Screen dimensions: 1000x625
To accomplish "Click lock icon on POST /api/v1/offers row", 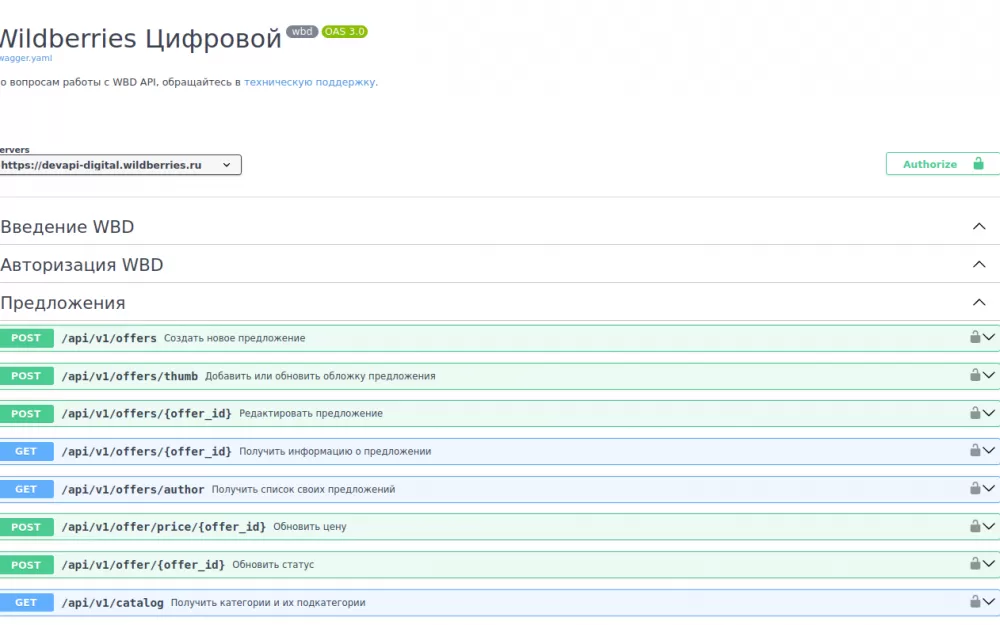I will point(975,337).
